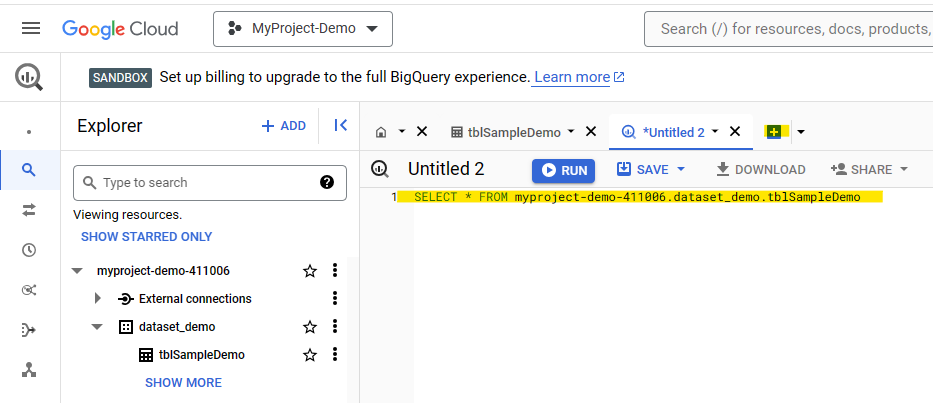
Task: Star the tblSampleDemo table
Action: click(310, 355)
